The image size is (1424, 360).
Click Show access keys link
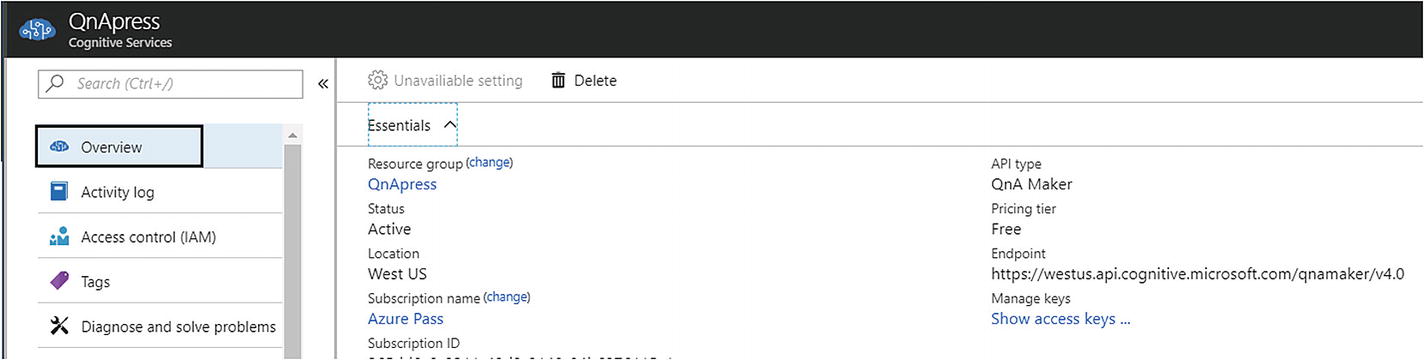click(1060, 319)
